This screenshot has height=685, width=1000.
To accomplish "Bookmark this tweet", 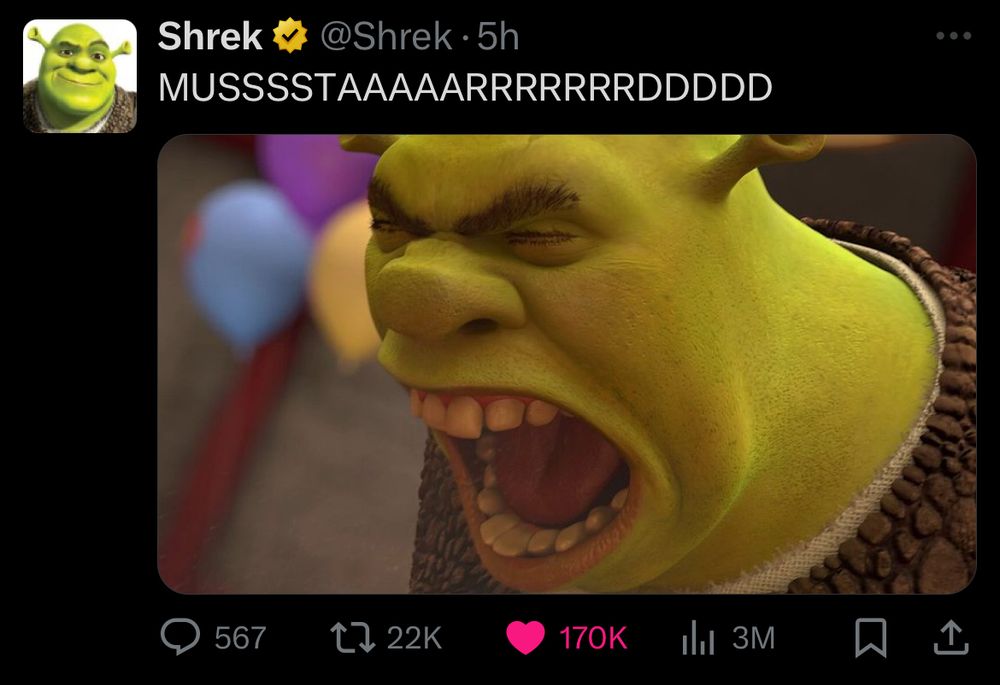I will (x=871, y=637).
